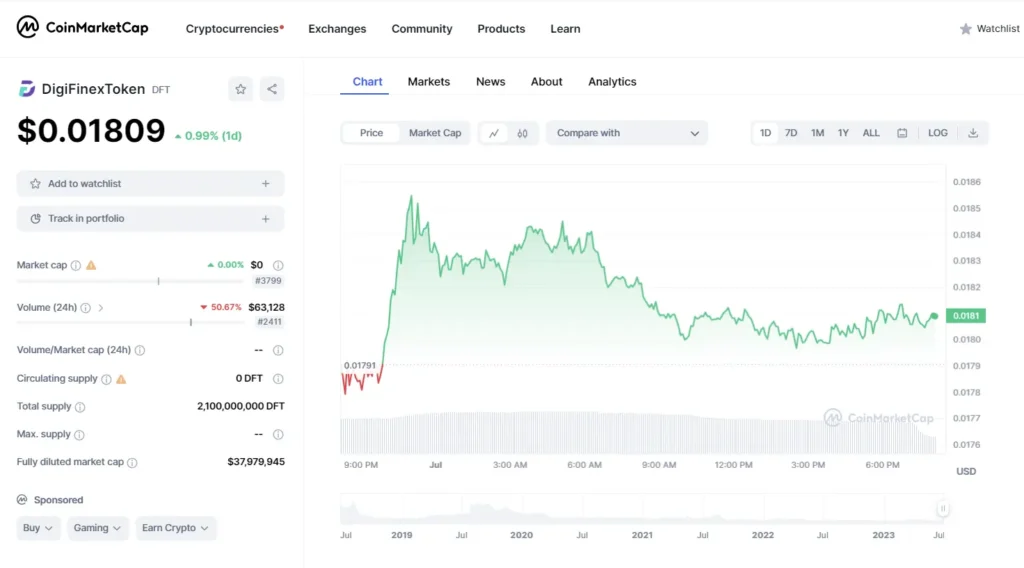Click info icon beside $0 market cap value
Screen dimensions: 1024x568
(x=278, y=265)
